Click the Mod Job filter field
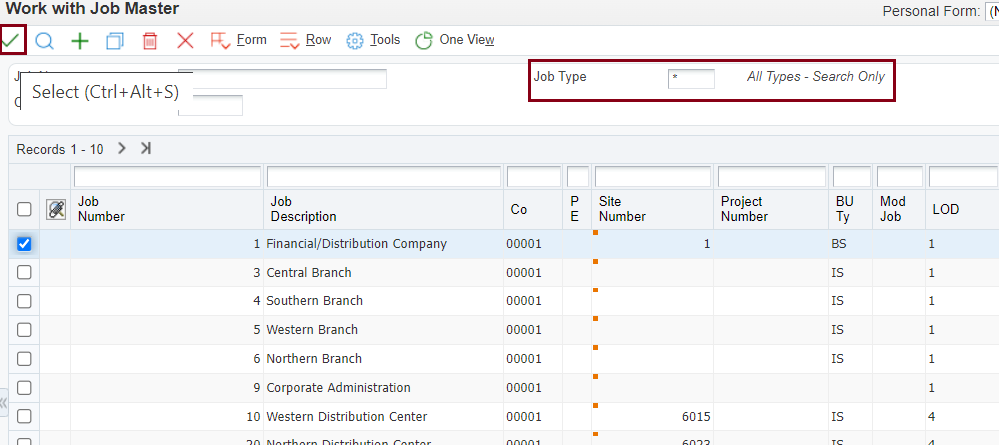Screen dimensions: 999x445 900,176
